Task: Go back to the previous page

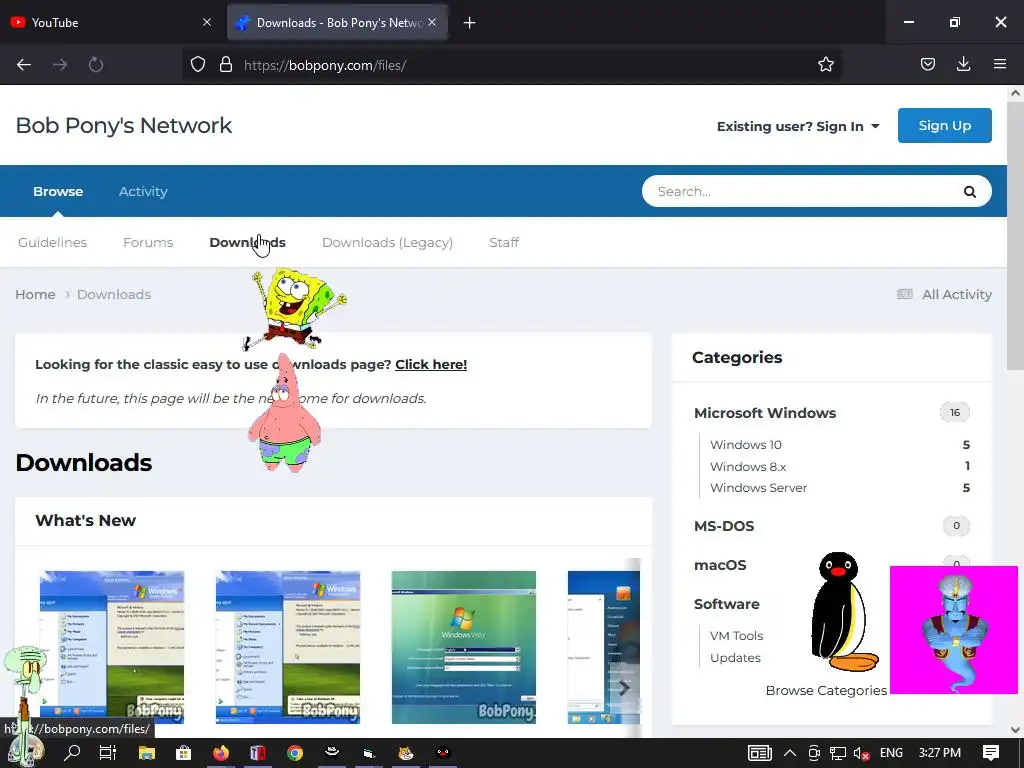Action: [x=24, y=65]
